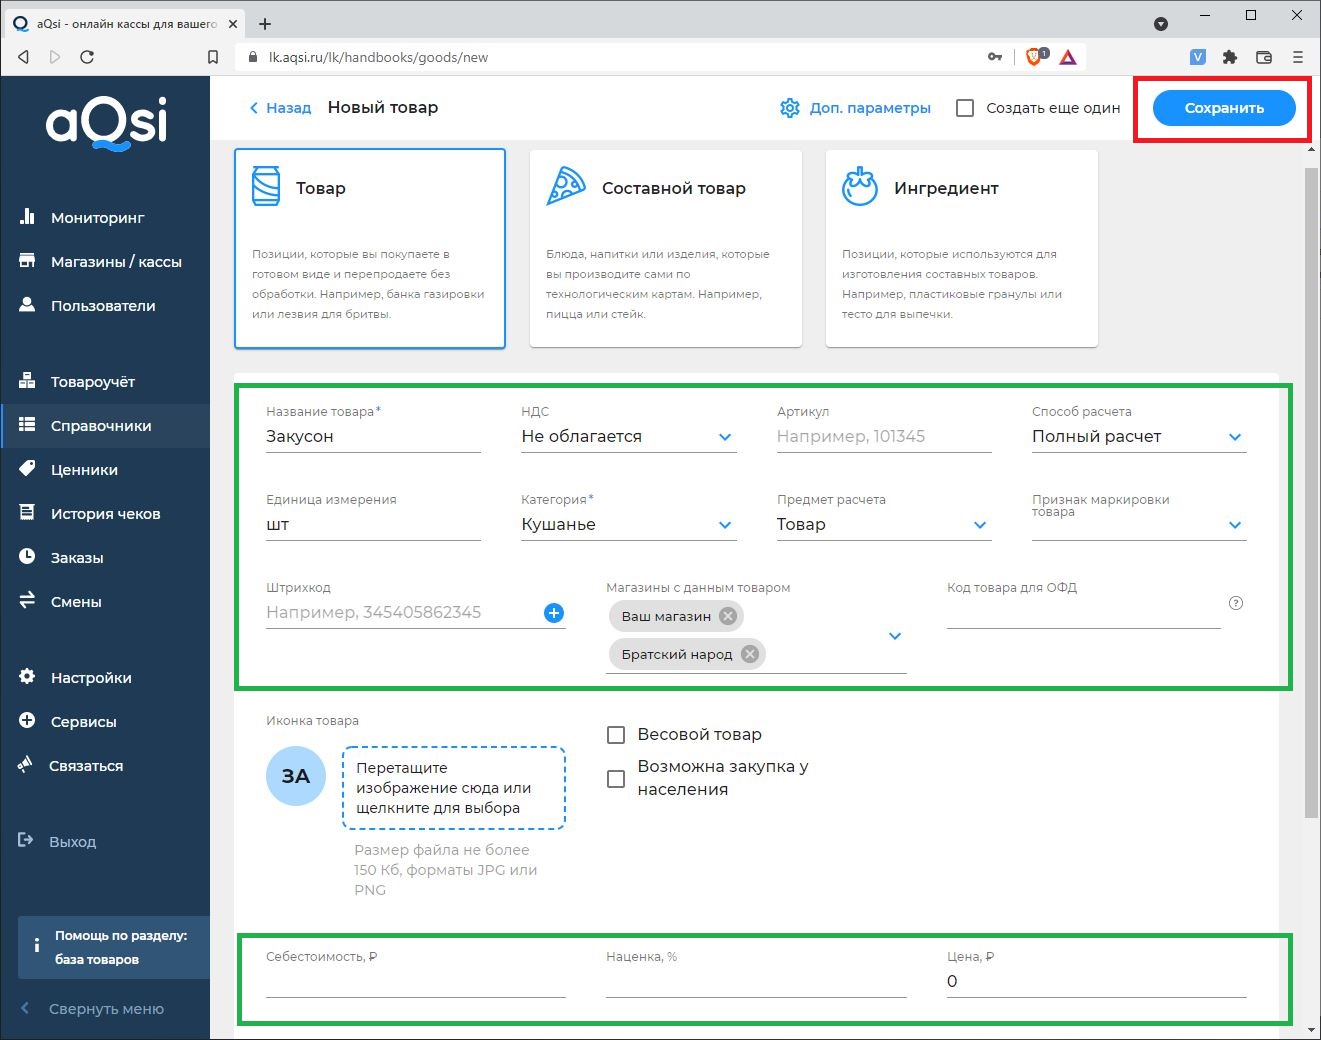Go to История чеков menu item
The width and height of the screenshot is (1321, 1040).
pyautogui.click(x=105, y=513)
